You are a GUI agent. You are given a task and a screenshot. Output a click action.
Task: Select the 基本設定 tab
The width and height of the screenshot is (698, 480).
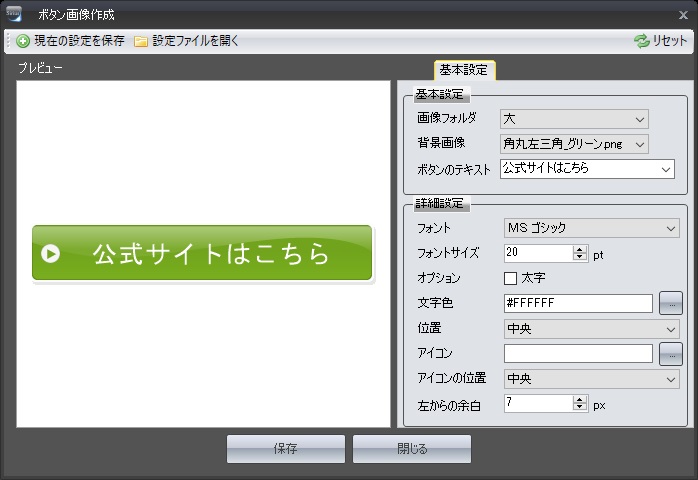click(x=464, y=70)
